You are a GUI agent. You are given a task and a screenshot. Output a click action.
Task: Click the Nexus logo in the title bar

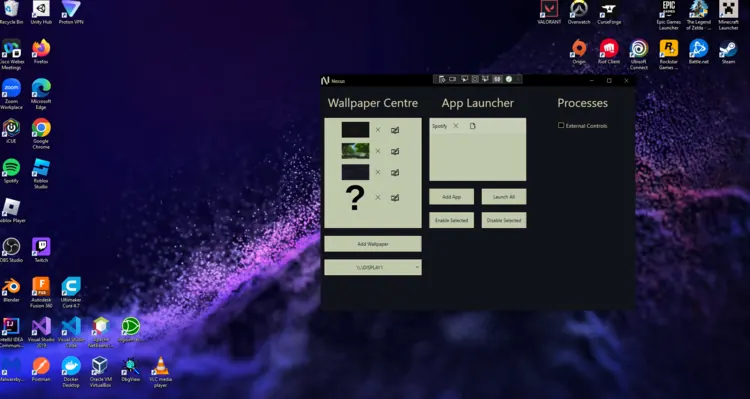[x=325, y=80]
